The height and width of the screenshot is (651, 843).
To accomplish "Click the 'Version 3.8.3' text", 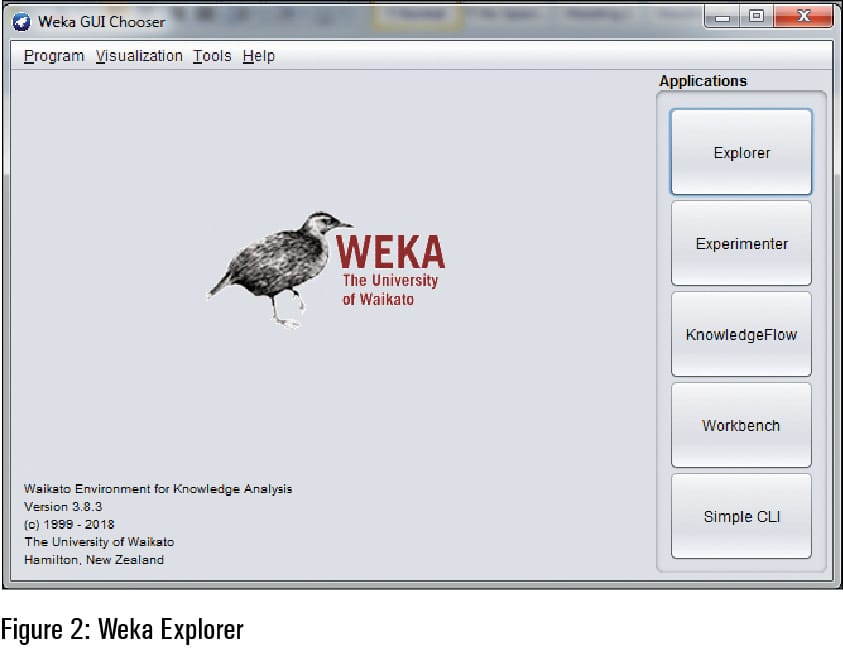I will pyautogui.click(x=63, y=506).
